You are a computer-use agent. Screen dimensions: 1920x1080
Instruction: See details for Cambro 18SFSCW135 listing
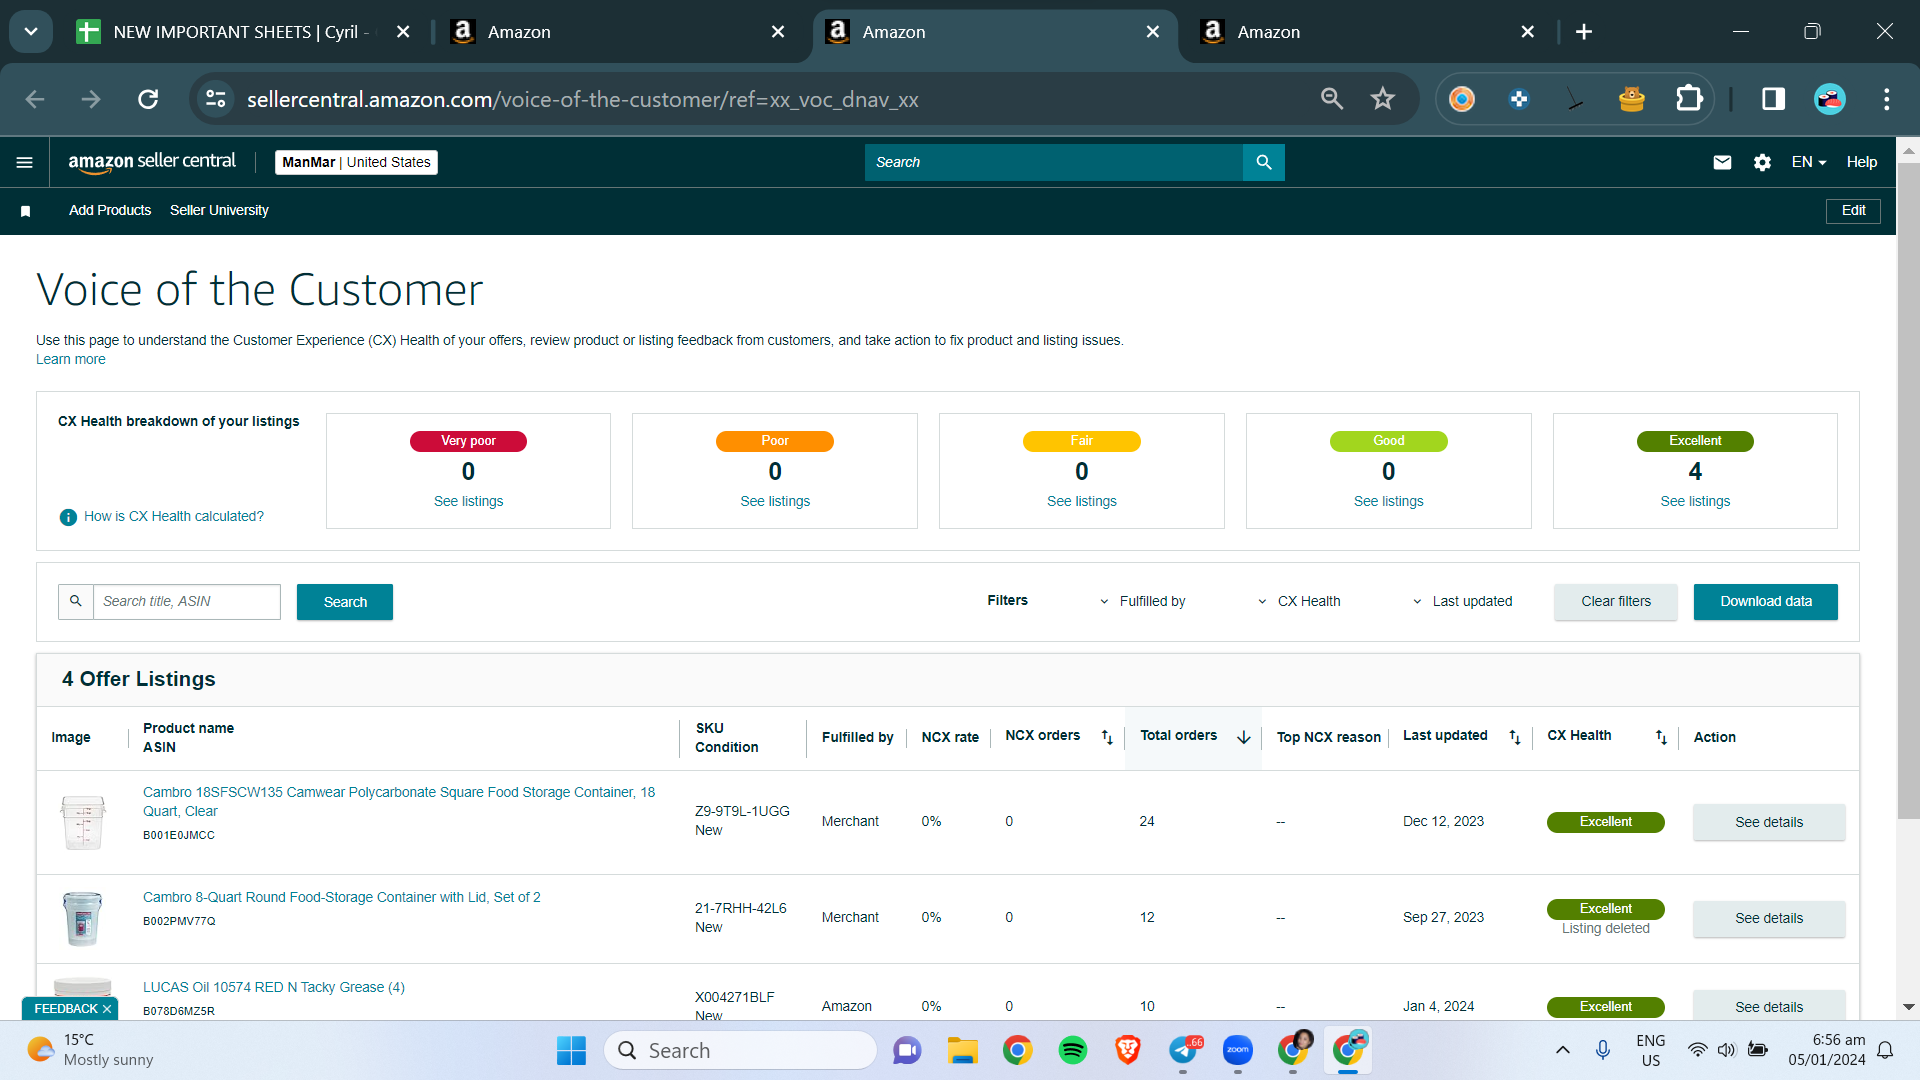pos(1769,822)
